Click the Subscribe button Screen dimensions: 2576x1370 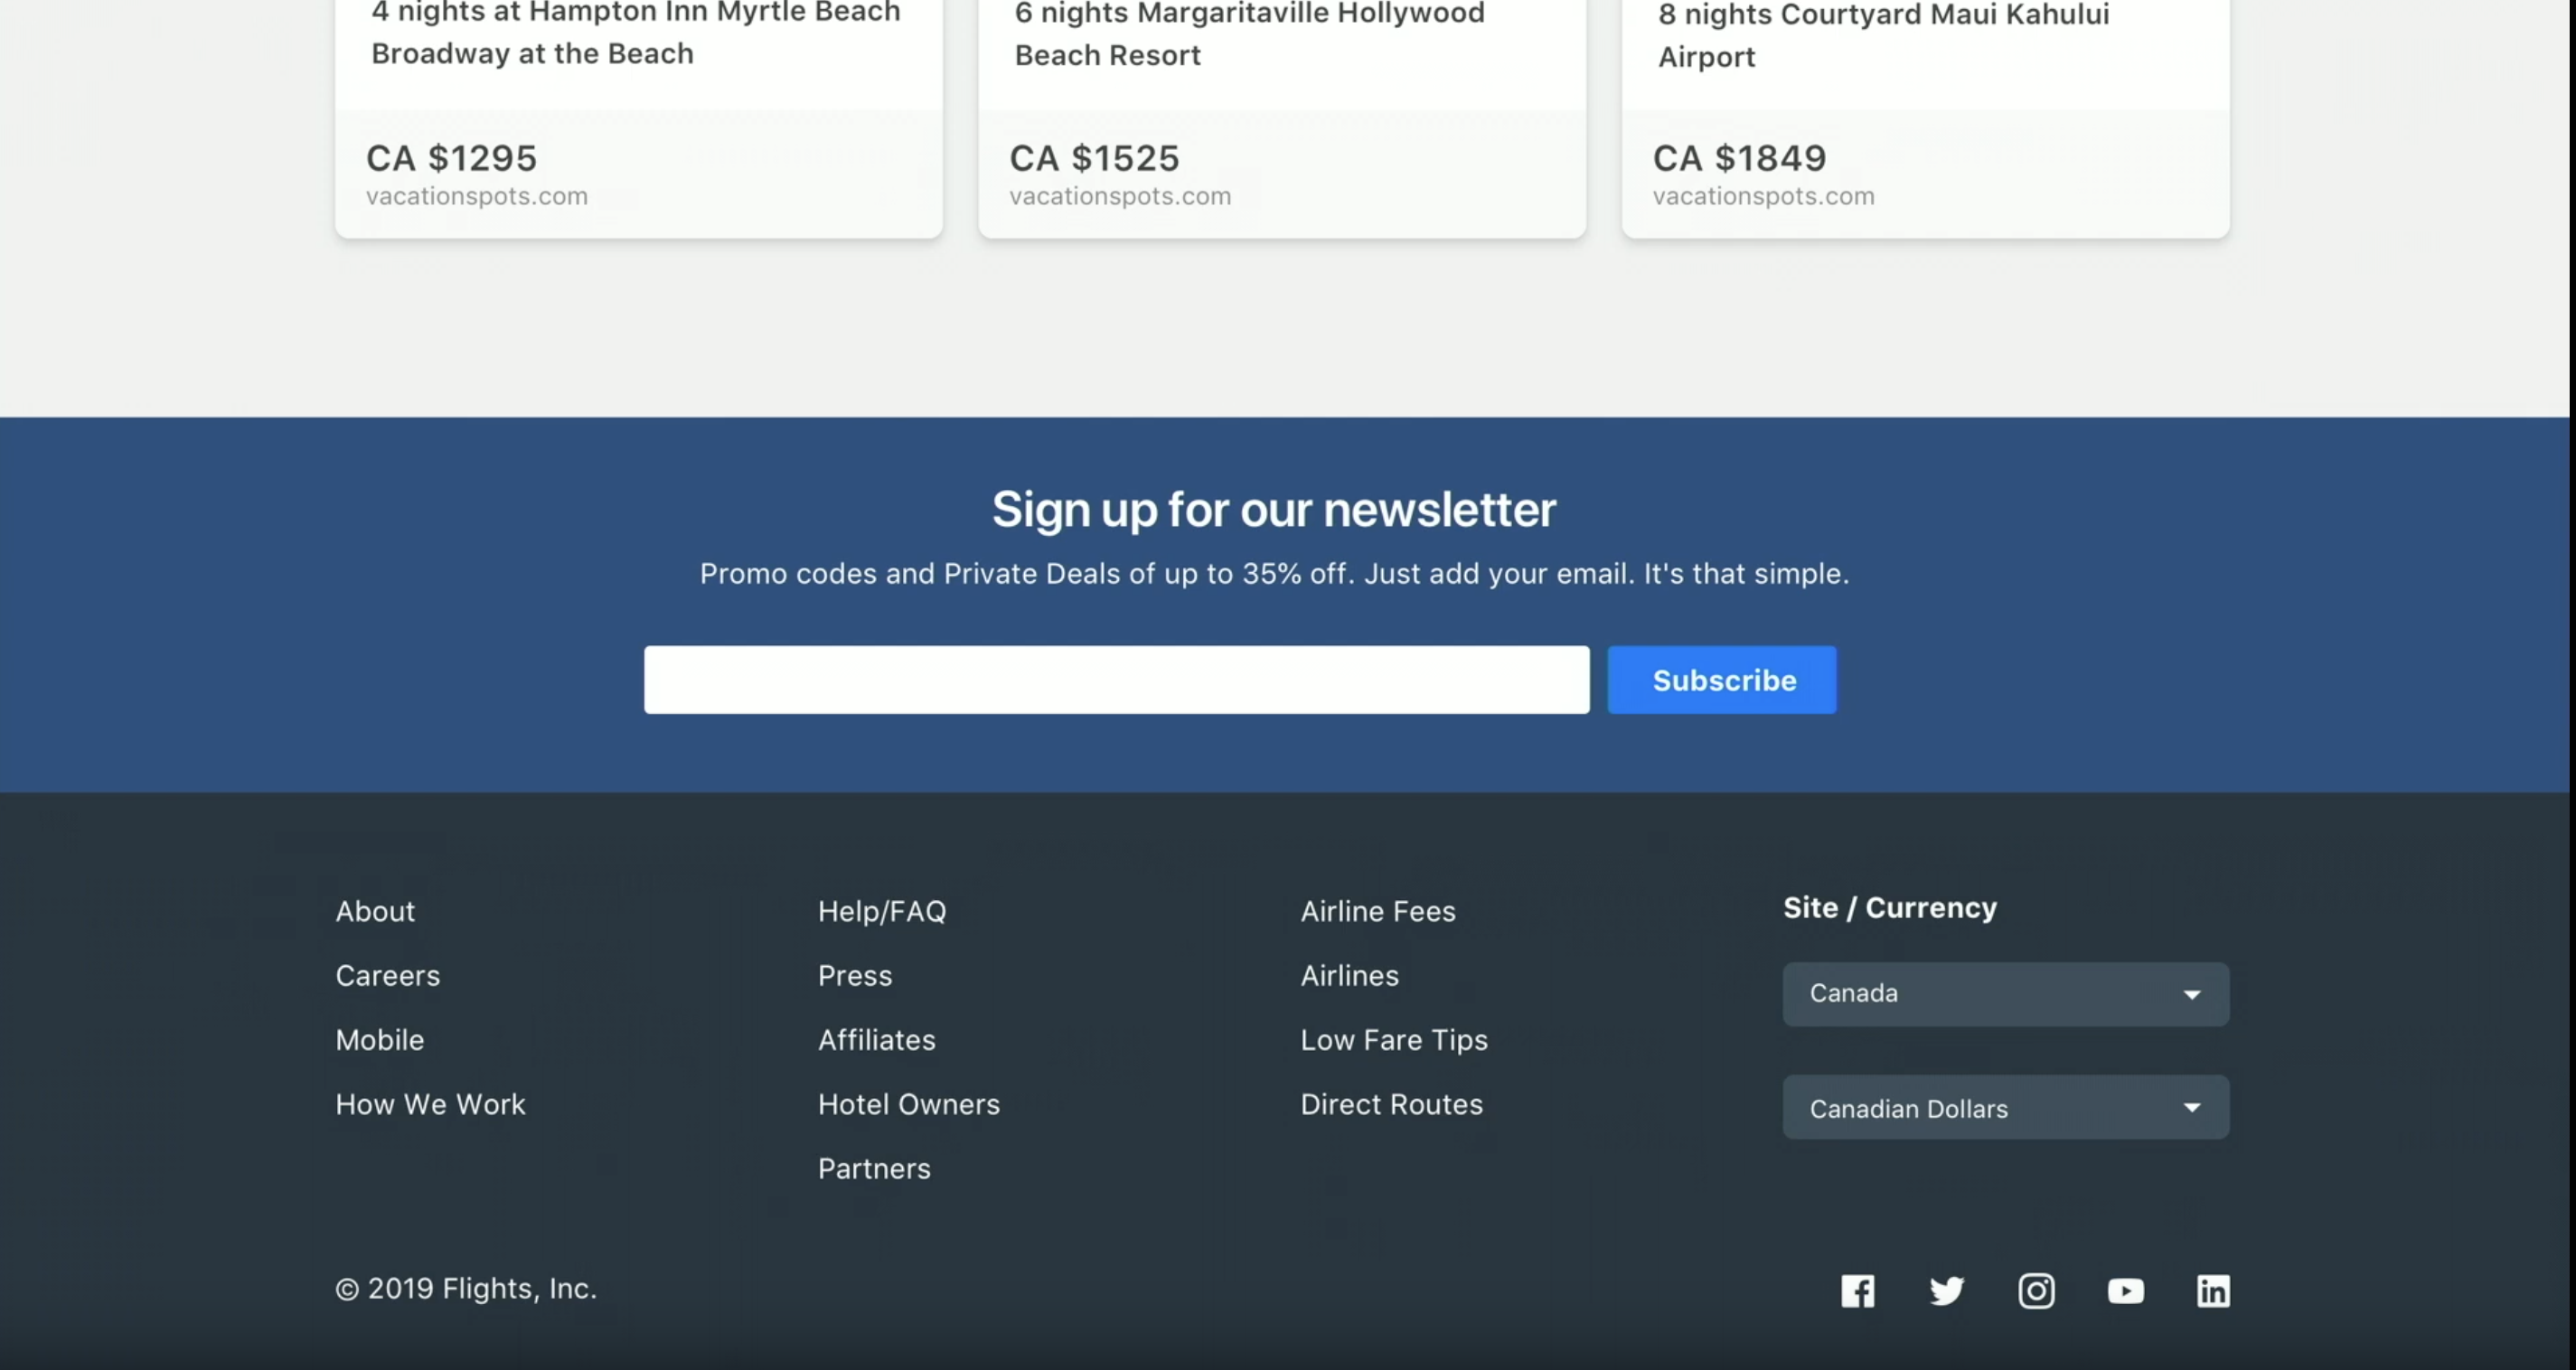pyautogui.click(x=1722, y=680)
